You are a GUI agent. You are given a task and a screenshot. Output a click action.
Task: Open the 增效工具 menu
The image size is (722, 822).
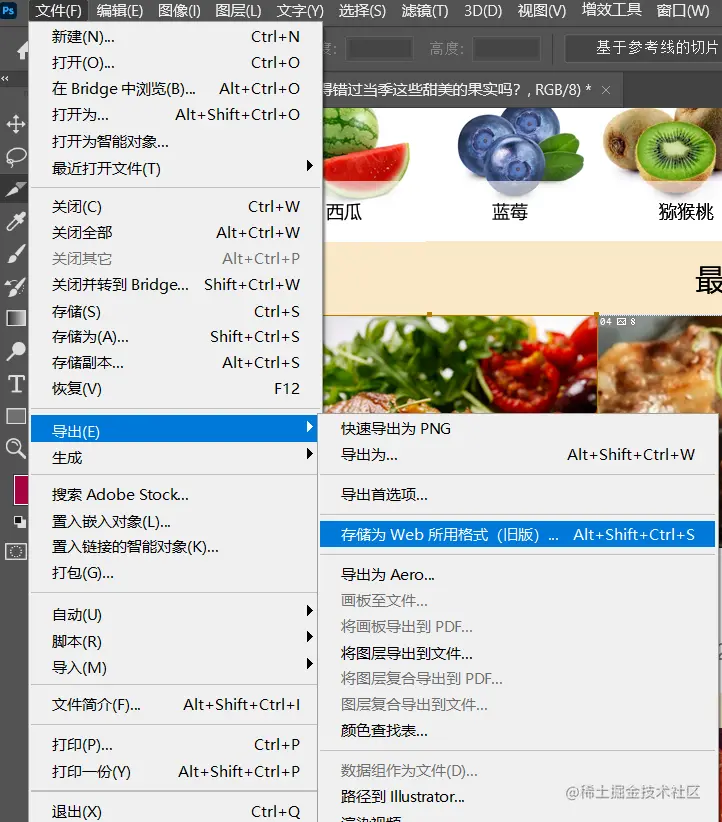coord(611,9)
